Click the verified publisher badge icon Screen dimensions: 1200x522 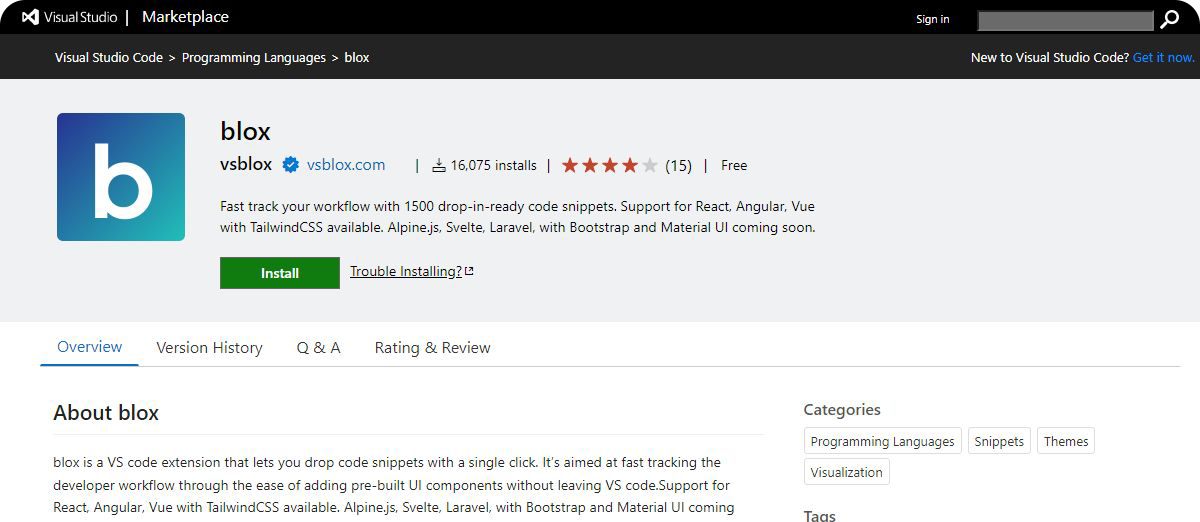click(290, 165)
